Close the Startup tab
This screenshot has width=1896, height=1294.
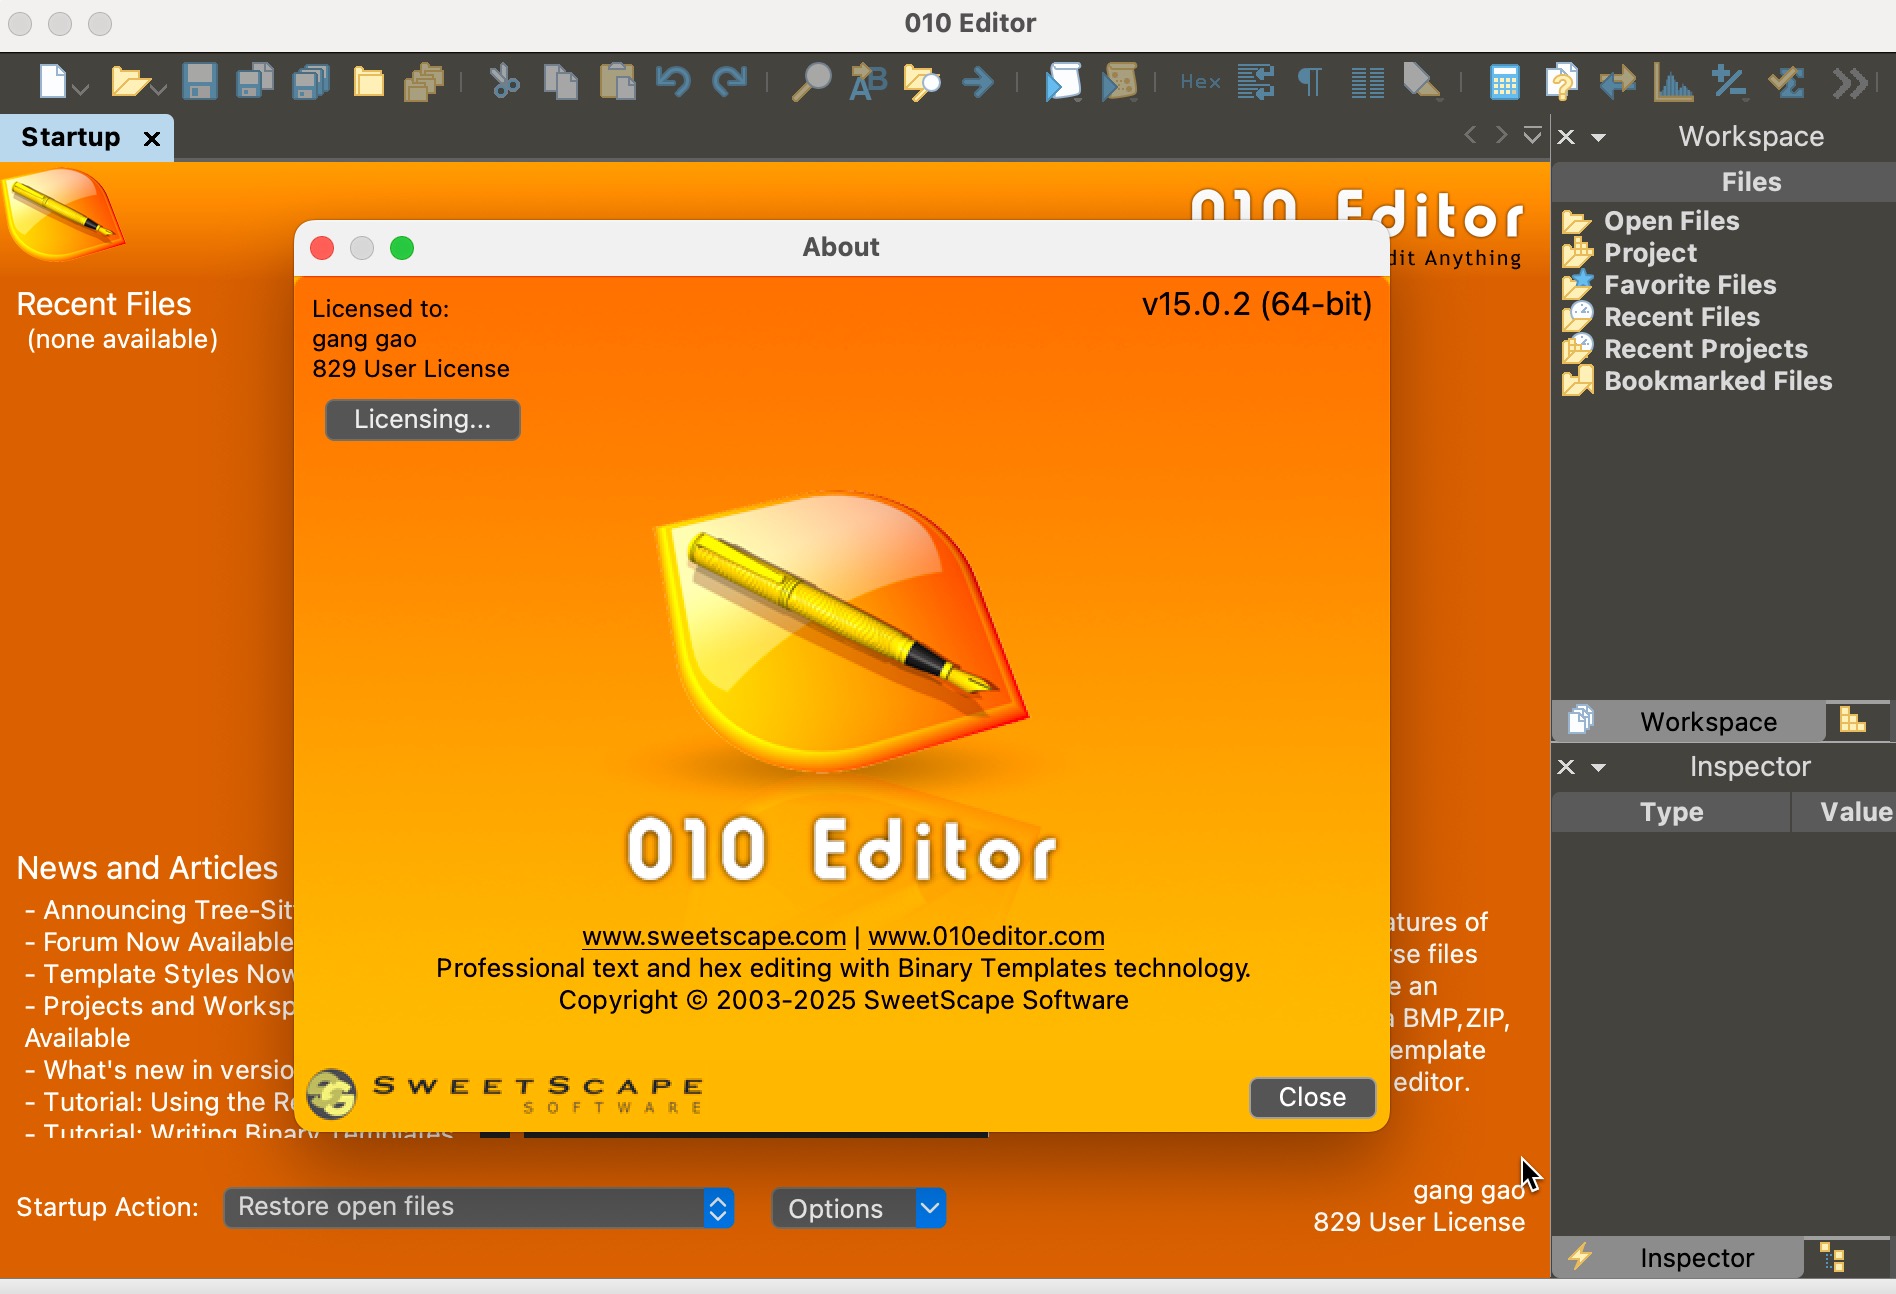pos(152,138)
